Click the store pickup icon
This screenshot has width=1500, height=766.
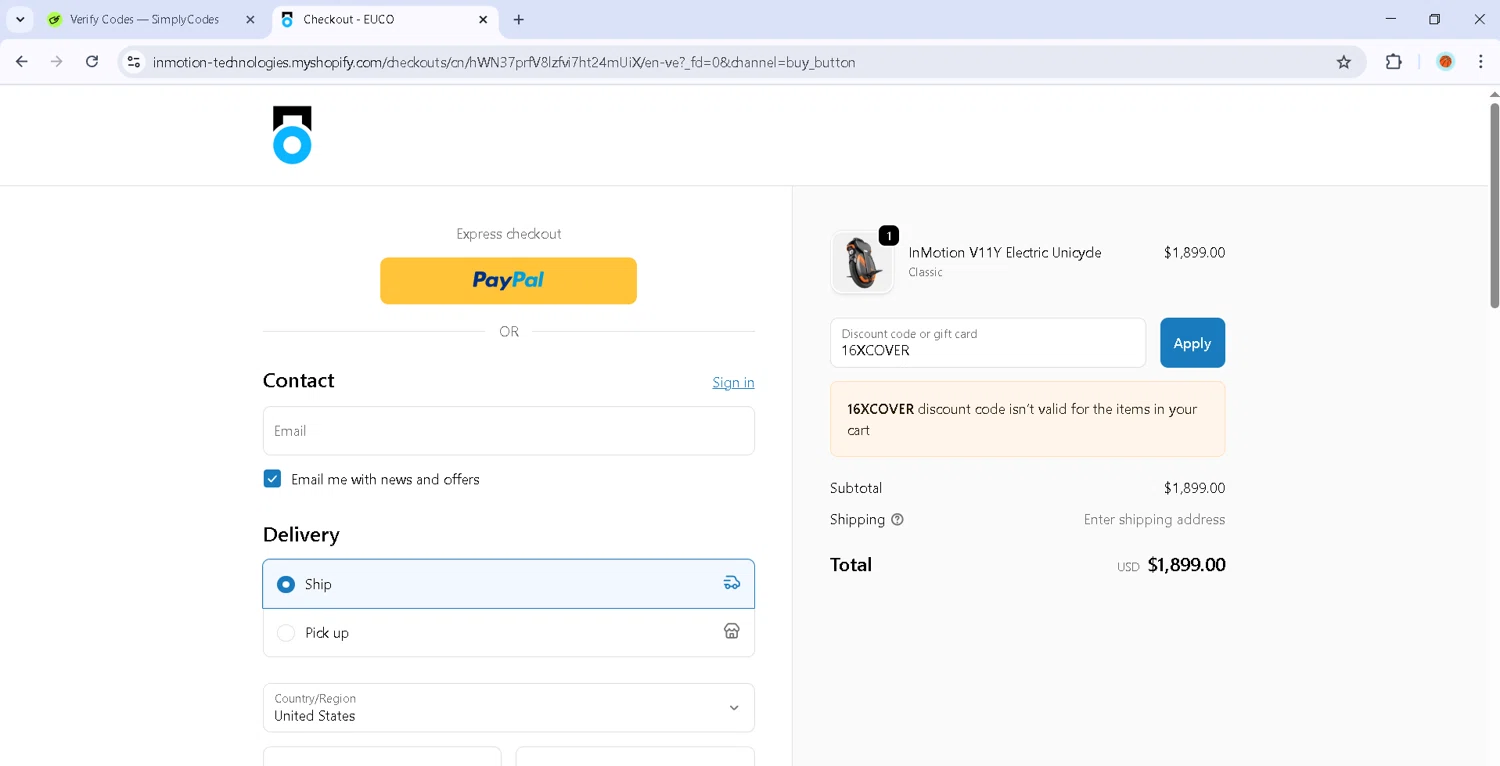732,631
